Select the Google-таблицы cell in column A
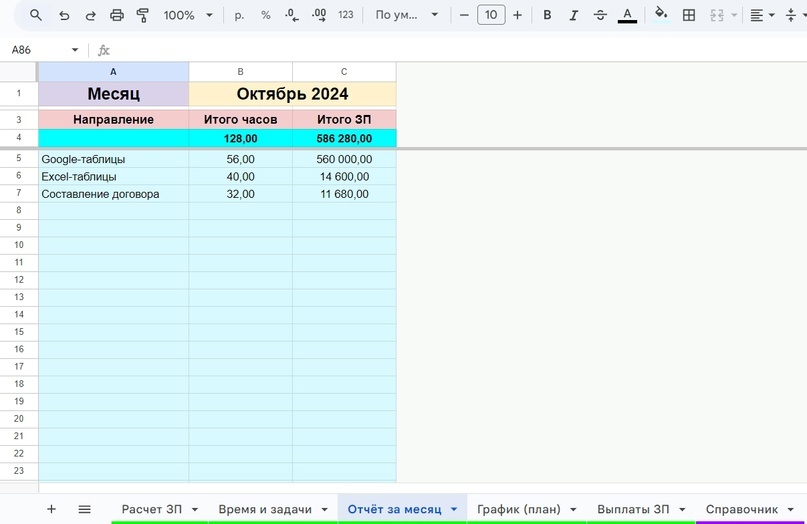 tap(114, 159)
